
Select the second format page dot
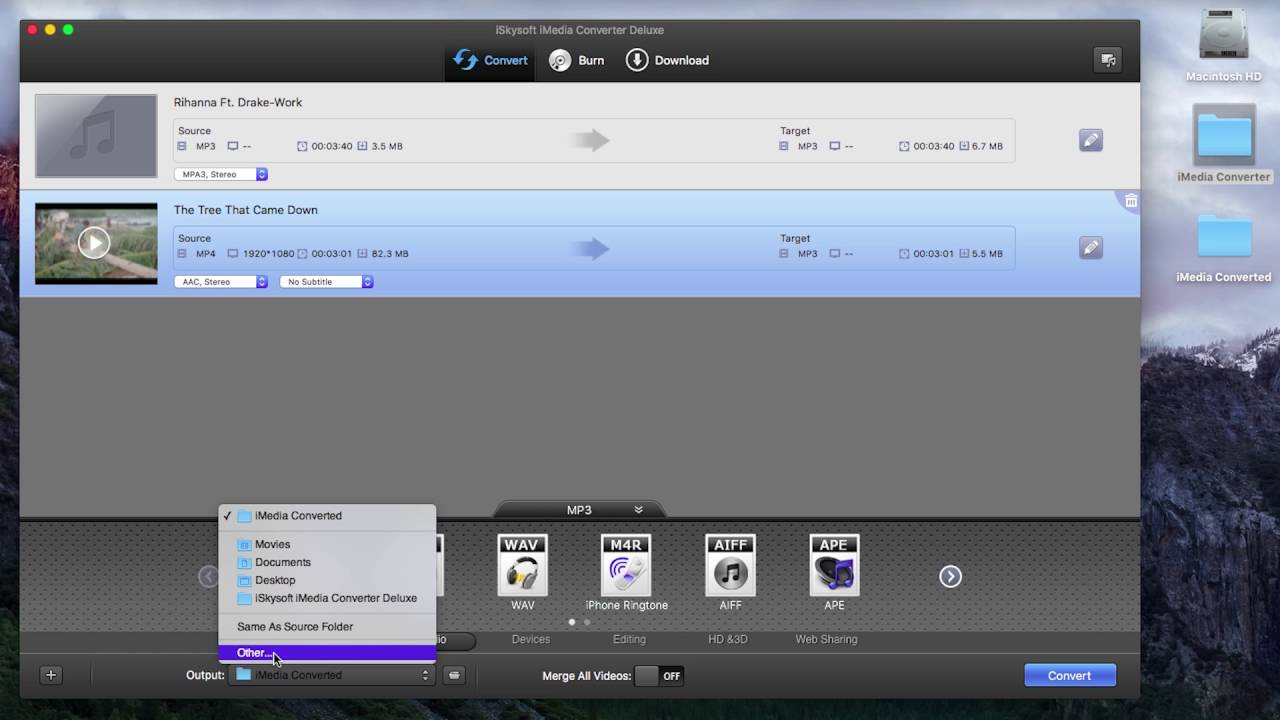pyautogui.click(x=587, y=622)
